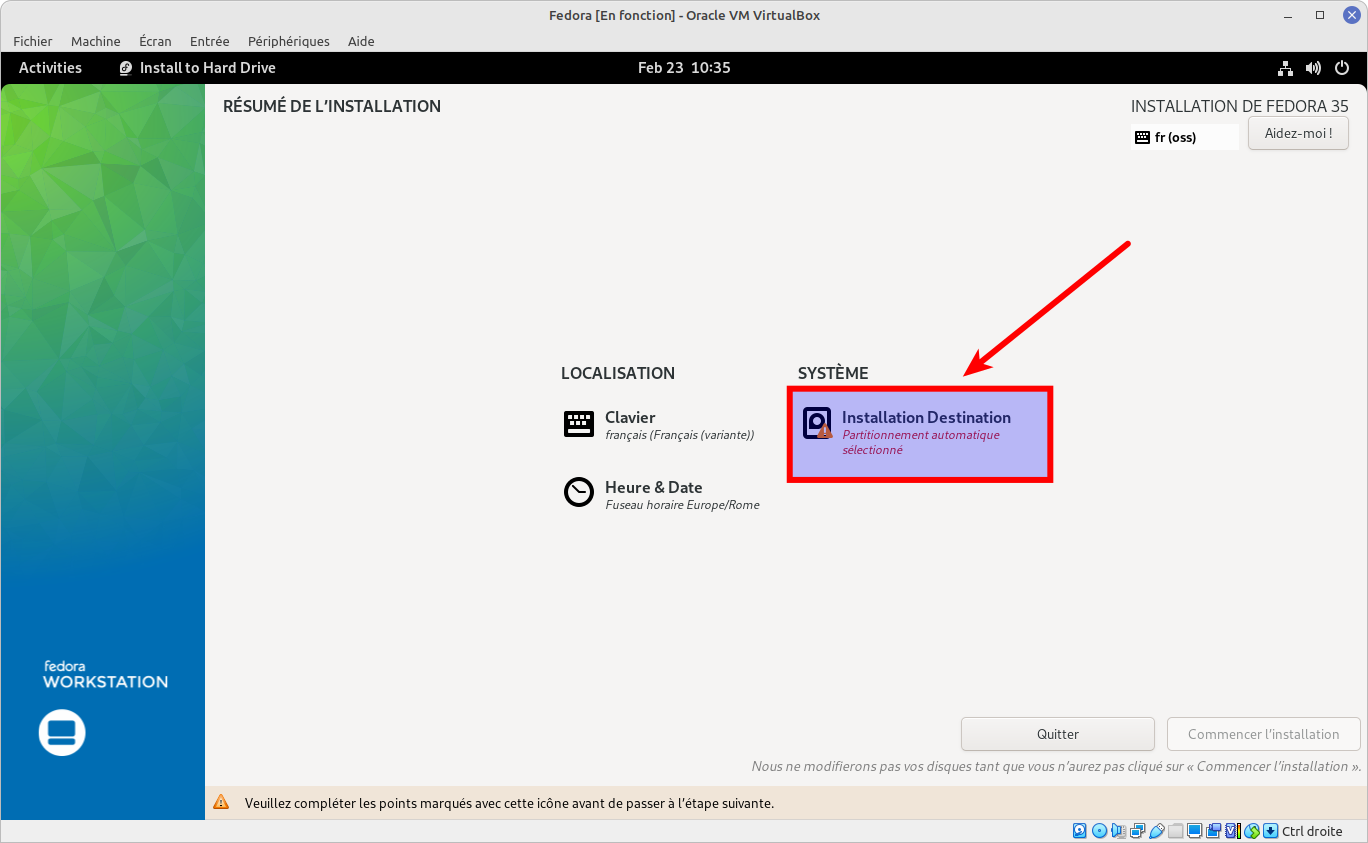Click Fuseau horaire Europe/Rome text

click(682, 505)
